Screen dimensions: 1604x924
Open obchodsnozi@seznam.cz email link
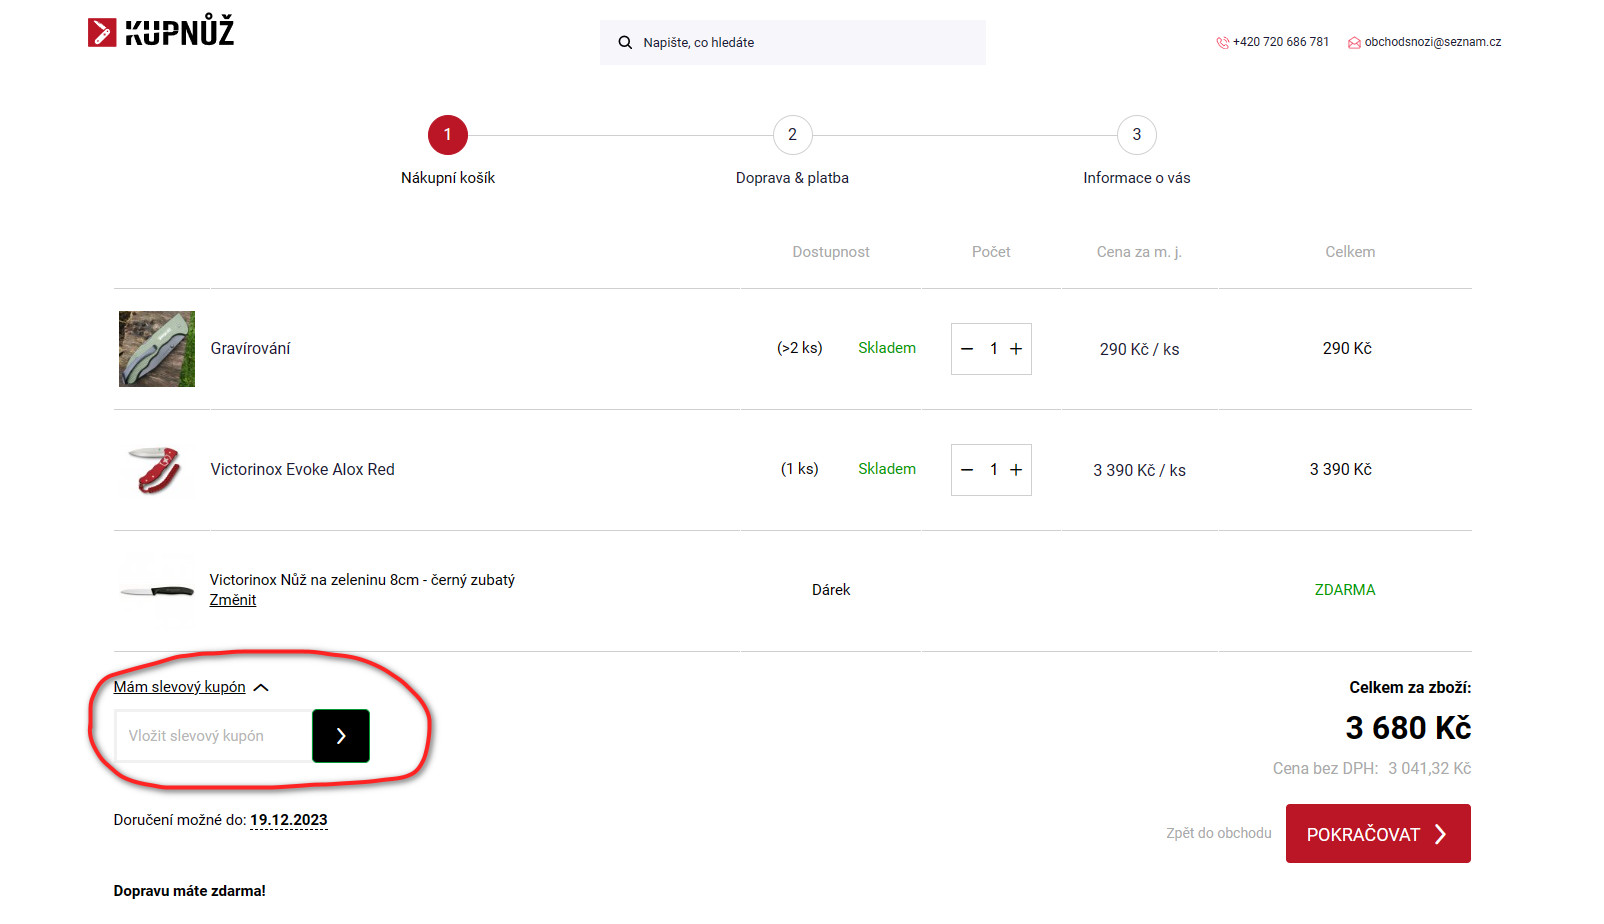(x=1432, y=42)
